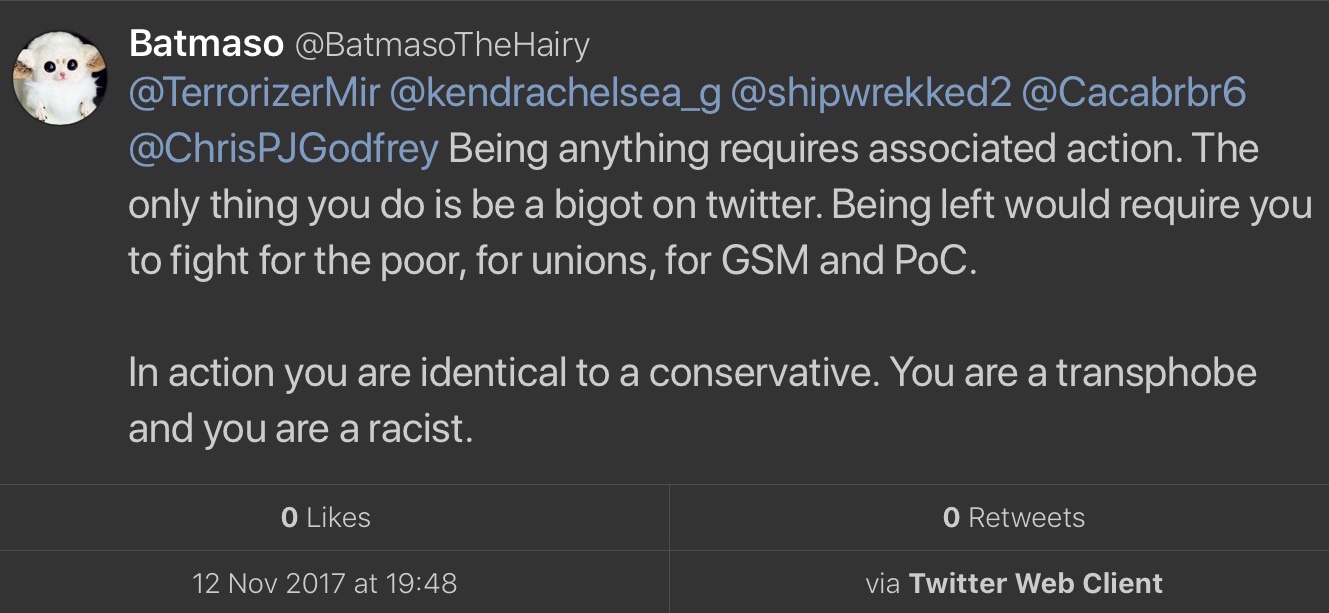The height and width of the screenshot is (613, 1329).
Task: Visit the @shipwrekked2 mention
Action: tap(872, 94)
